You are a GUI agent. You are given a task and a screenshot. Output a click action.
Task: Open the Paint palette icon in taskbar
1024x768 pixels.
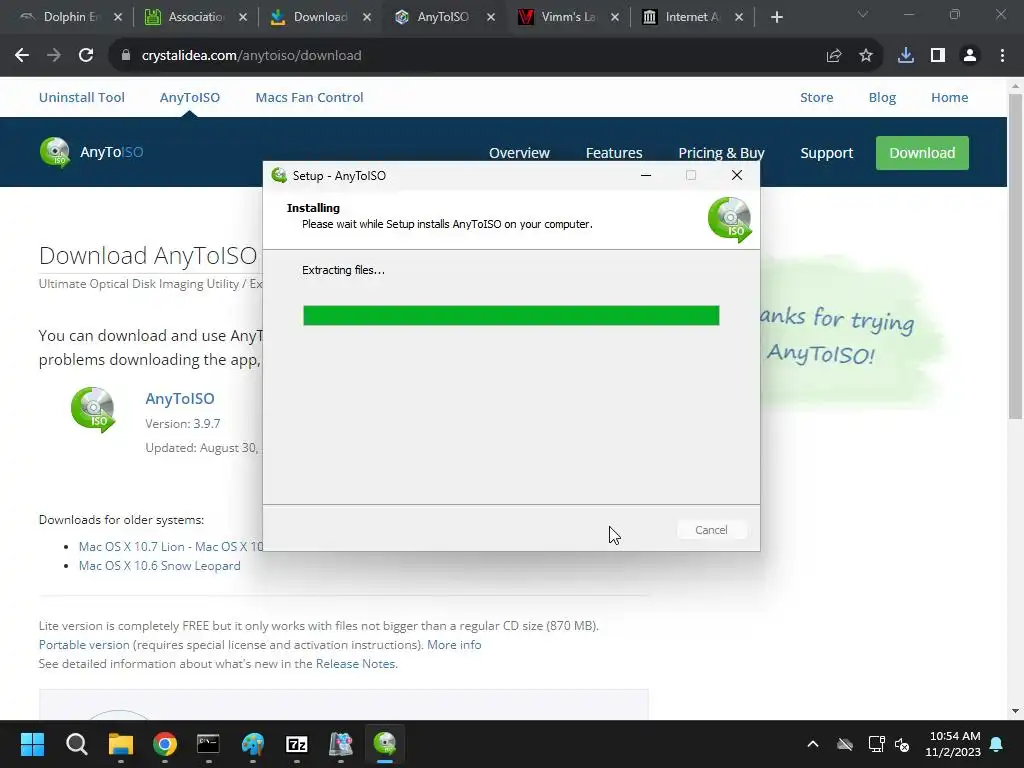[x=253, y=744]
